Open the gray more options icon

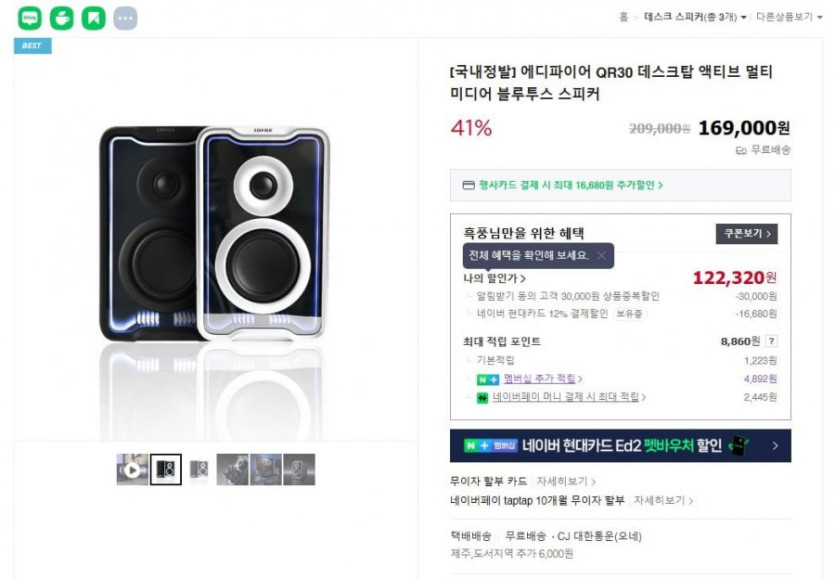pos(125,18)
